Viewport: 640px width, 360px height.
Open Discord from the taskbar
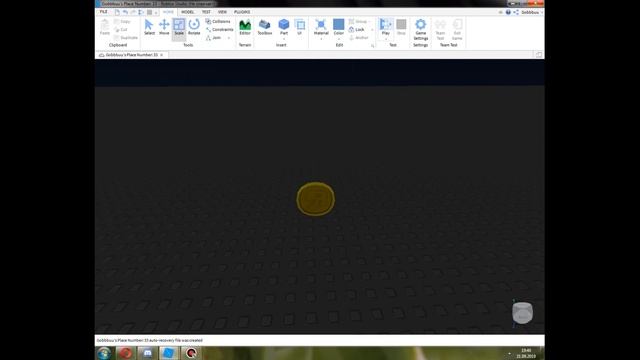click(147, 353)
